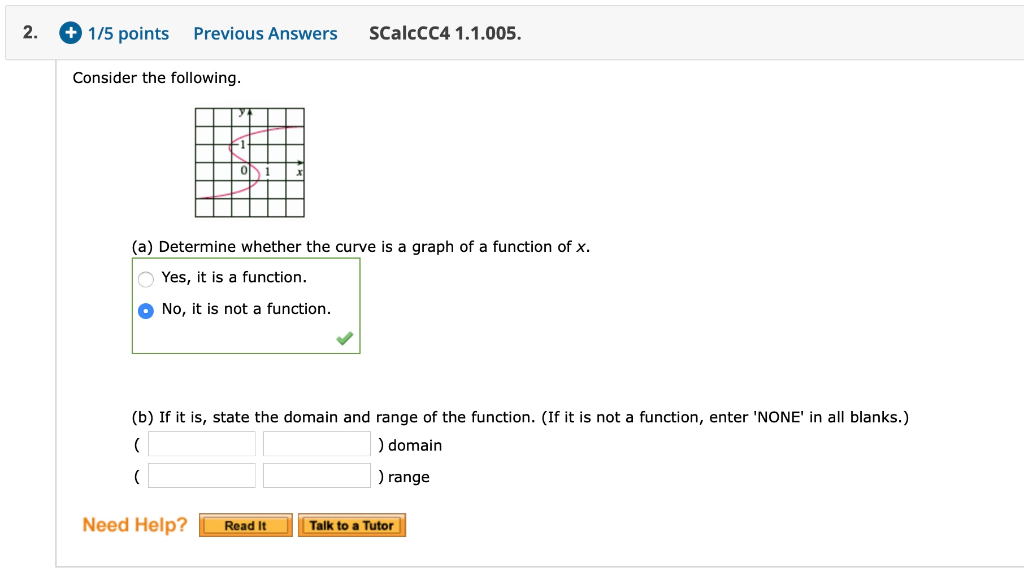
Task: Open the Previous Answers page
Action: click(265, 33)
